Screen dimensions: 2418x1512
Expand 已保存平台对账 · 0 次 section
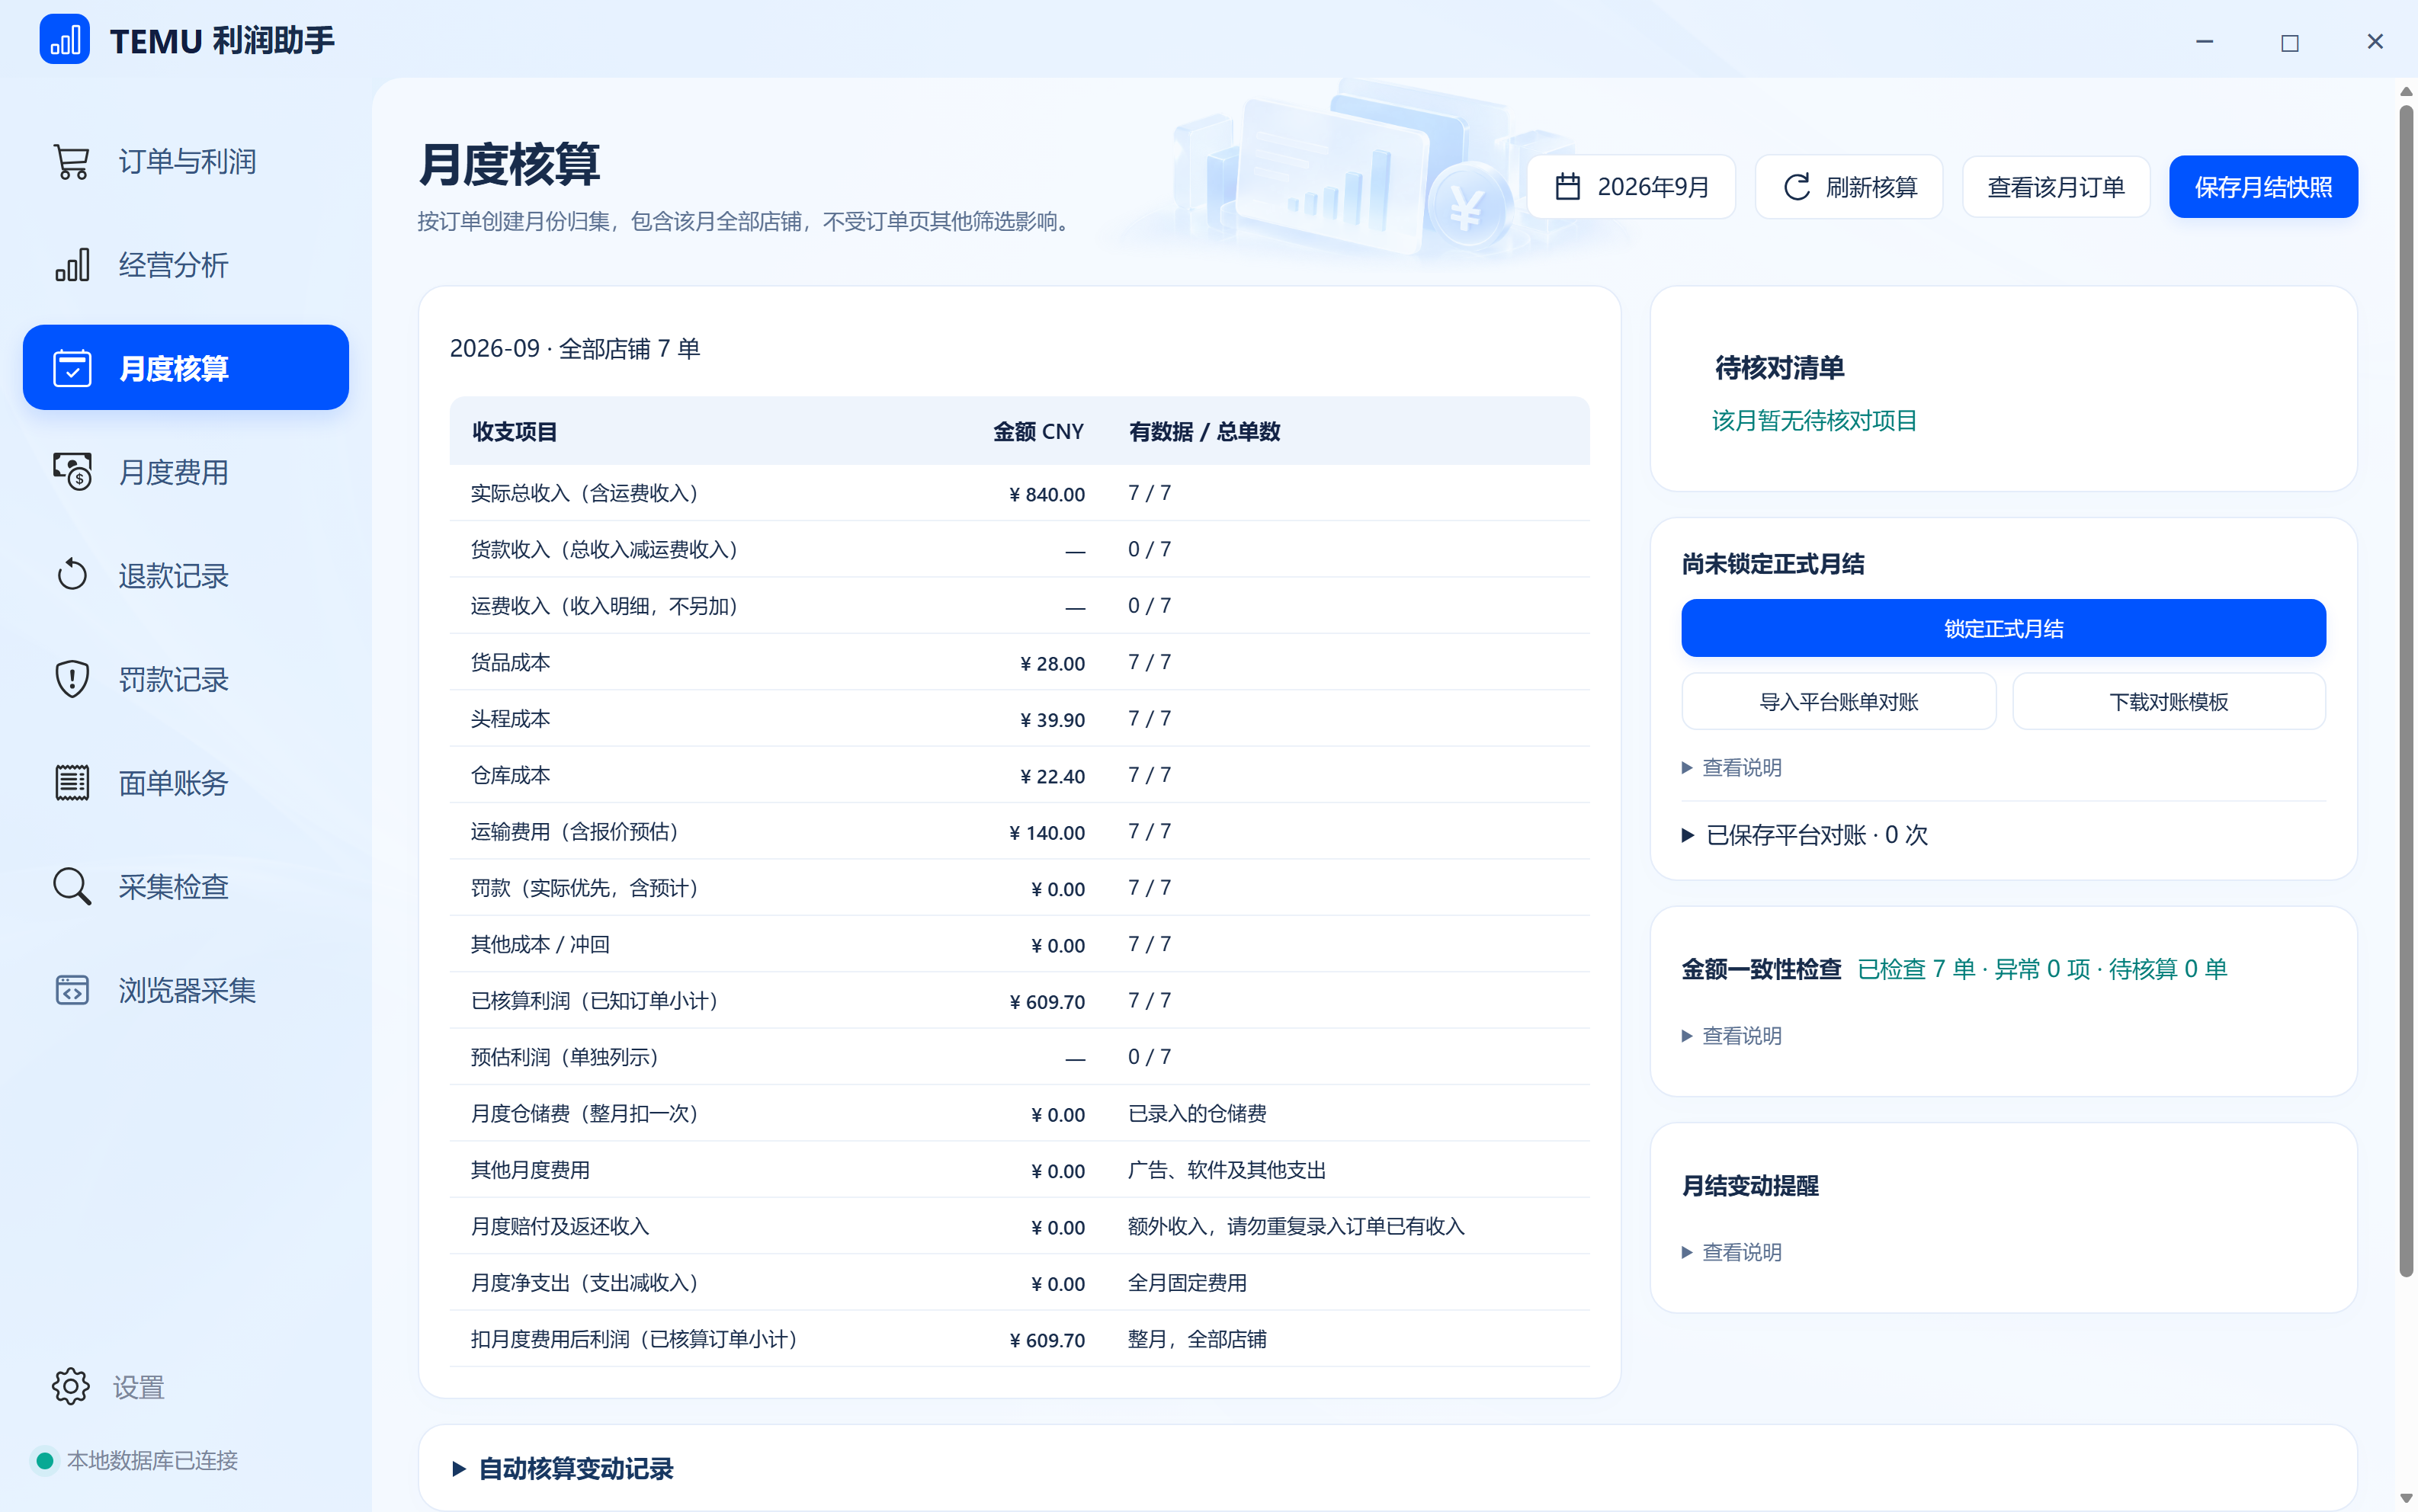pyautogui.click(x=1805, y=835)
